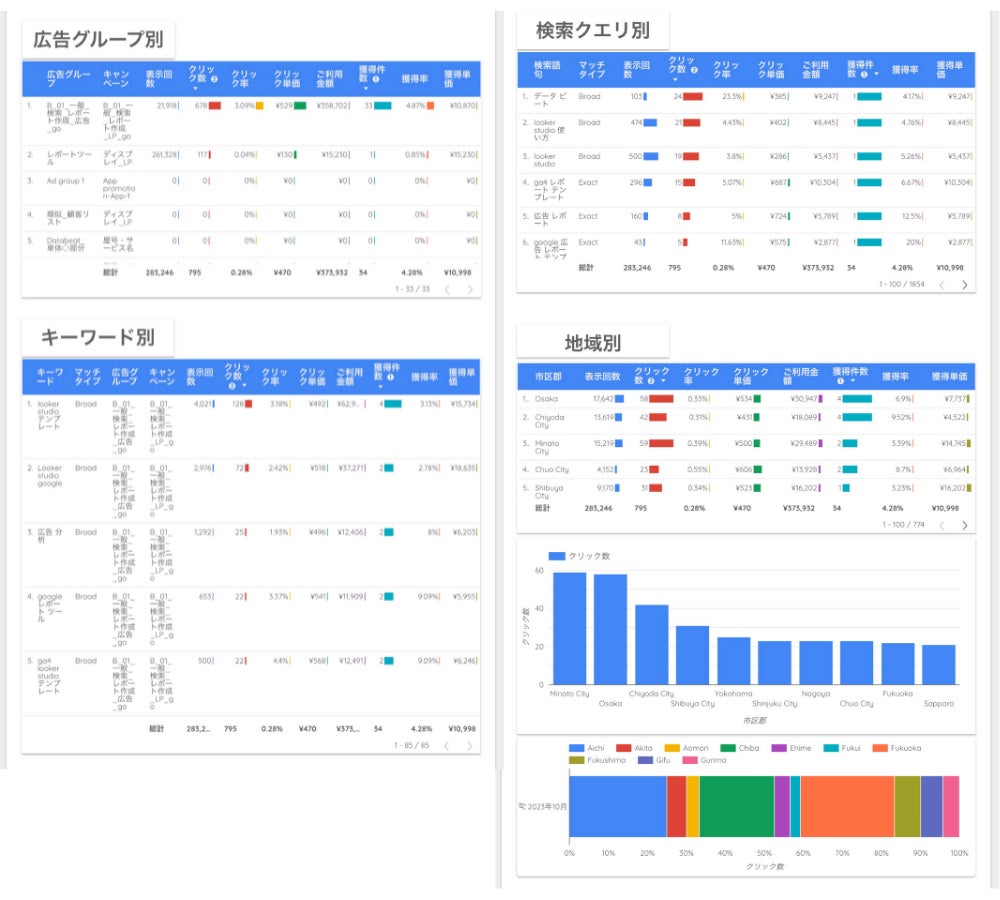The image size is (1000, 900).
Task: Click 獲得件数 sort arrow in 検索クエリ別 header
Action: (876, 75)
